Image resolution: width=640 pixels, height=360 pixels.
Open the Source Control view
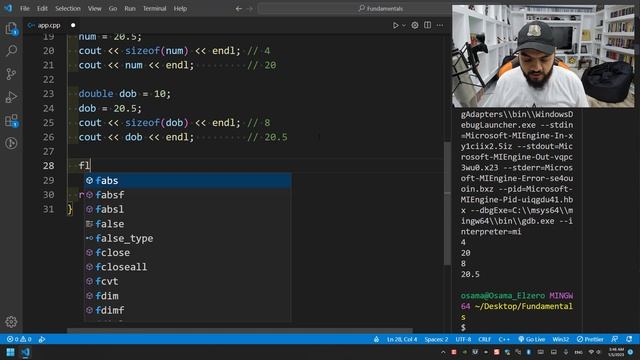tap(11, 74)
